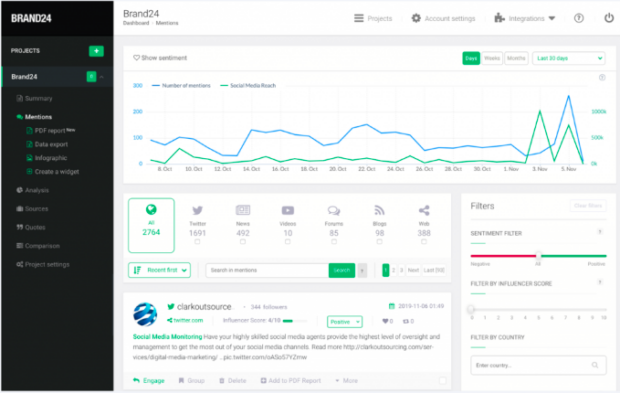Select the Web share icon
This screenshot has height=393, width=620.
click(x=424, y=210)
